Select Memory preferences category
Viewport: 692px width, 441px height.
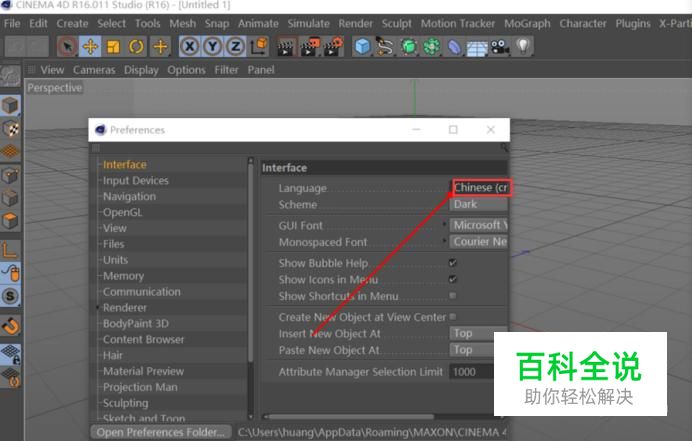pyautogui.click(x=123, y=276)
